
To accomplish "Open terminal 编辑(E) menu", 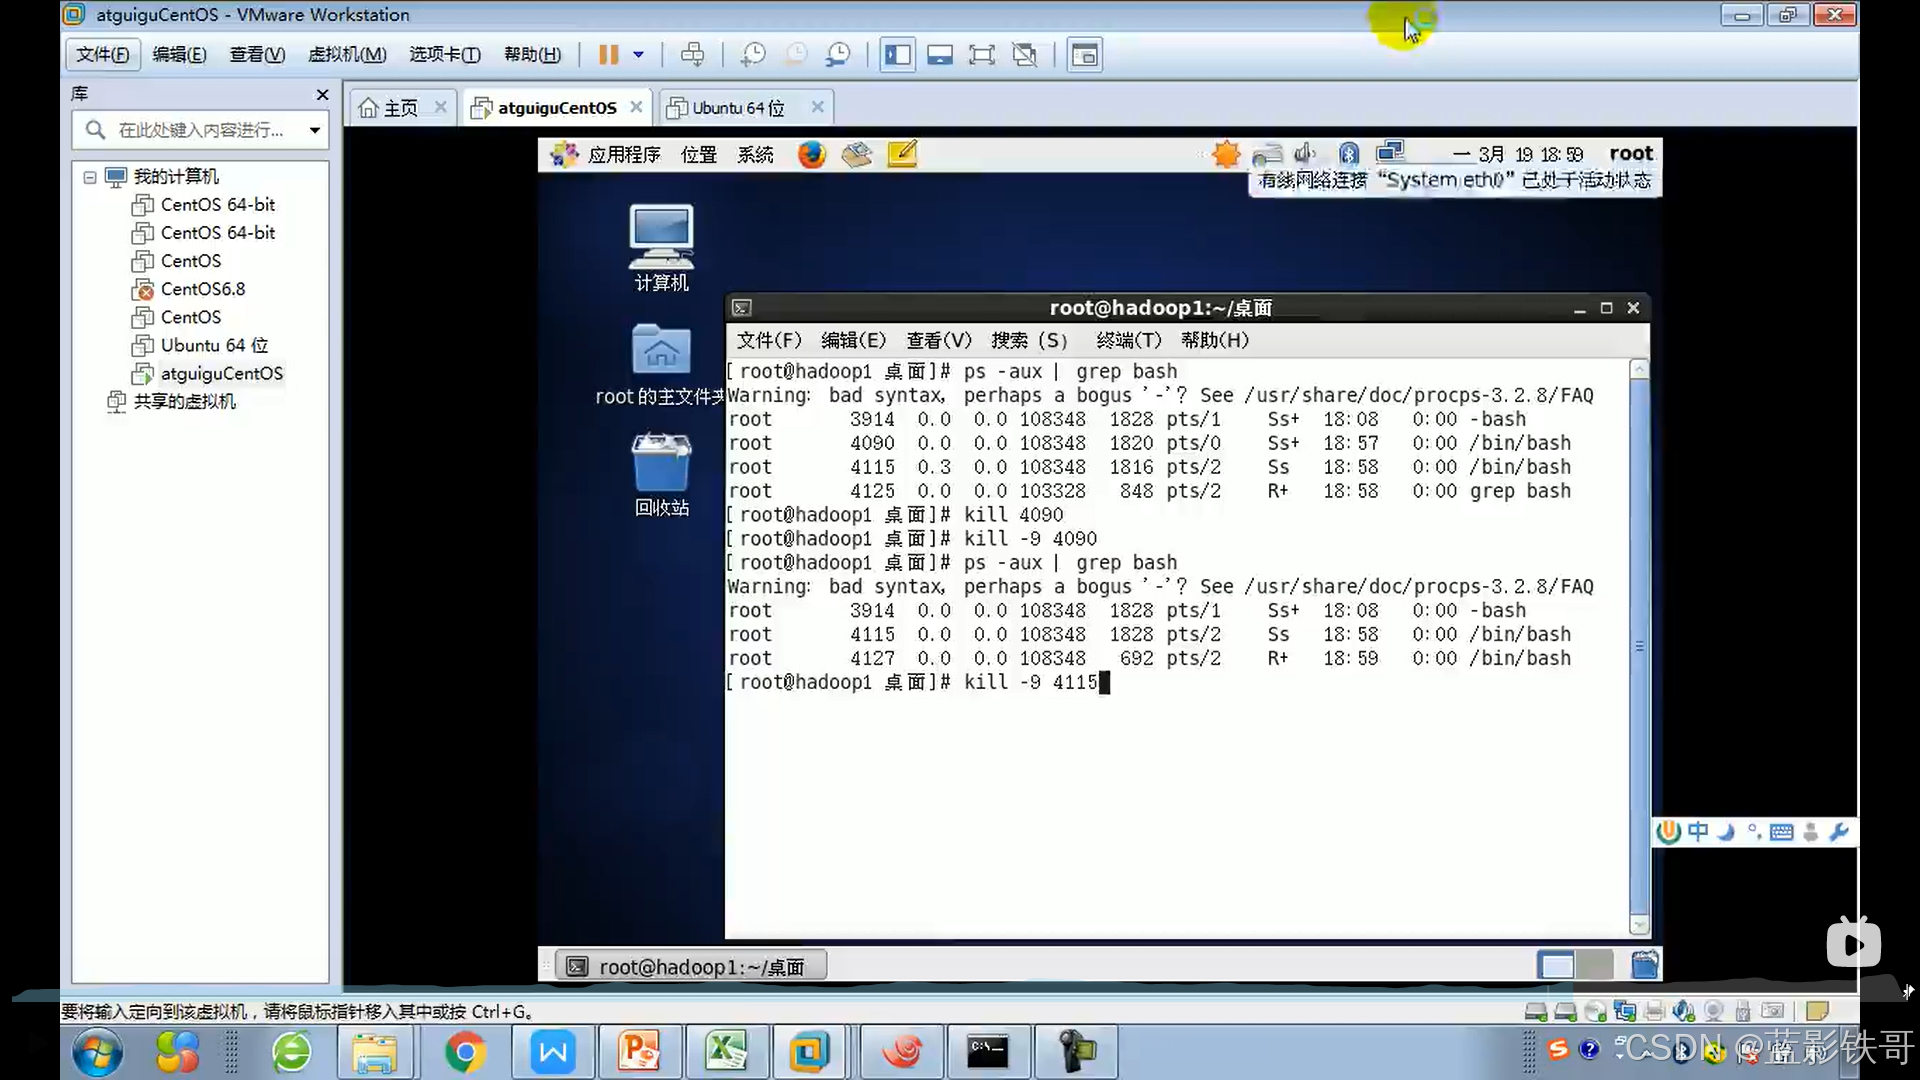I will 853,340.
